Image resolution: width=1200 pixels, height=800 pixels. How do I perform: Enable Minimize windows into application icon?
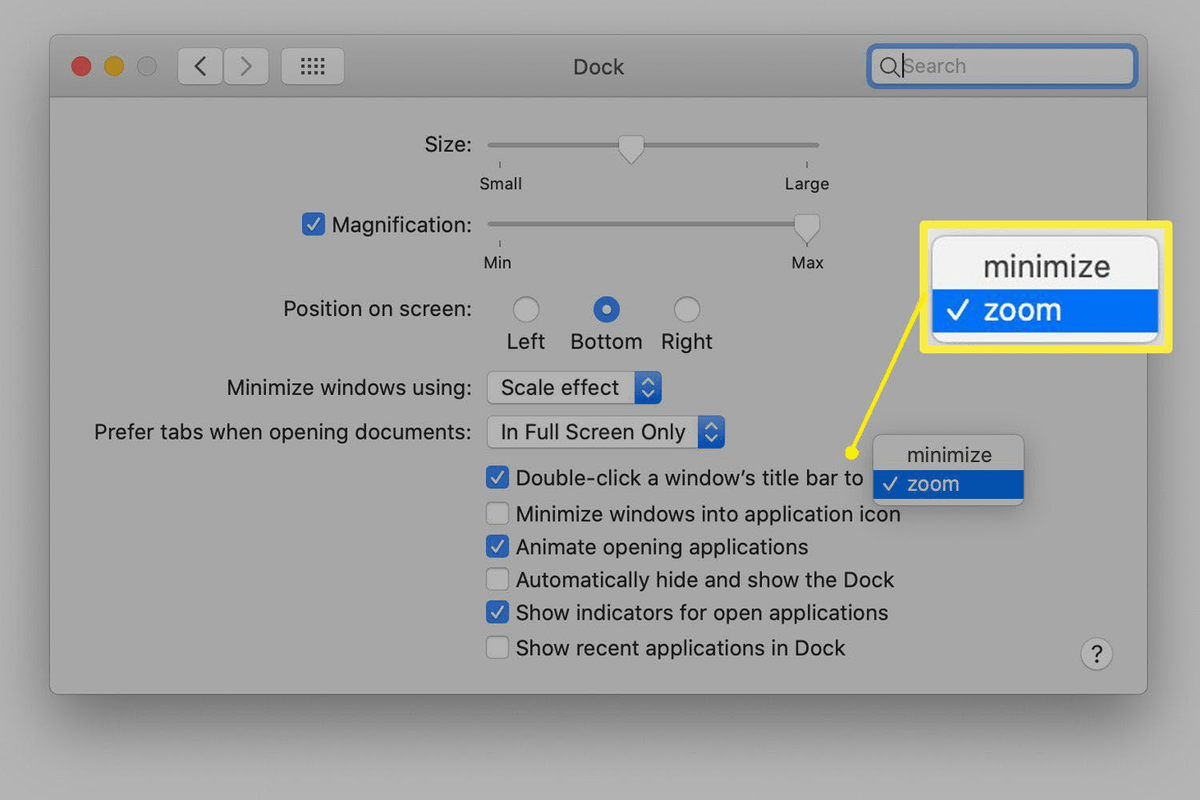click(x=497, y=514)
